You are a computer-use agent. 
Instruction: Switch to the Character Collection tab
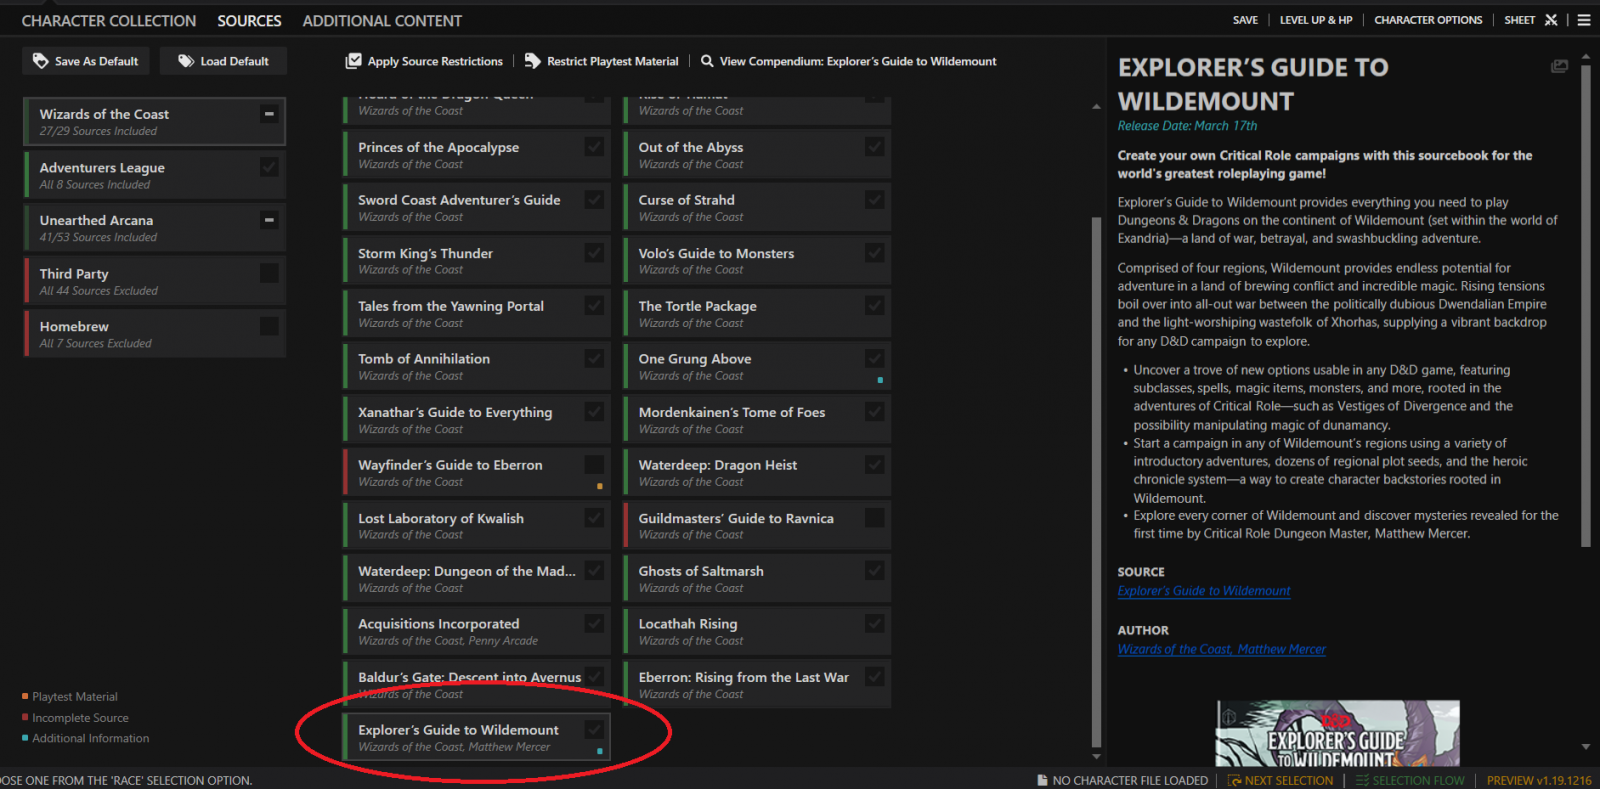point(109,21)
